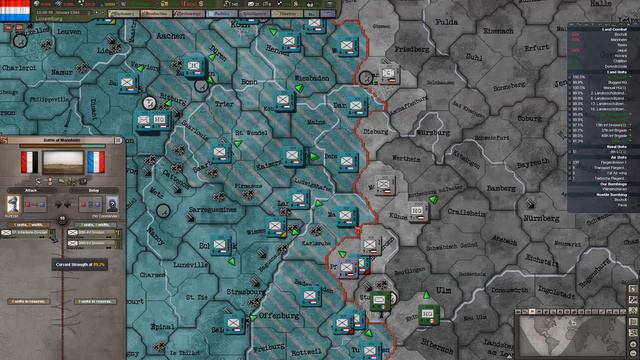640x360 pixels.
Task: Select the infantry counter west of Offenburg
Action: click(234, 325)
